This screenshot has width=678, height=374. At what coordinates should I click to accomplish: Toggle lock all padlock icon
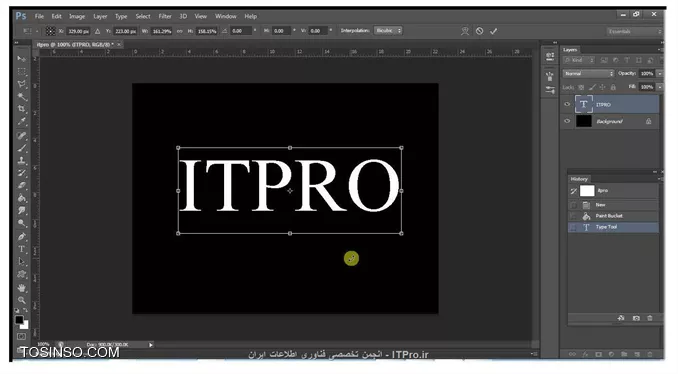(613, 87)
